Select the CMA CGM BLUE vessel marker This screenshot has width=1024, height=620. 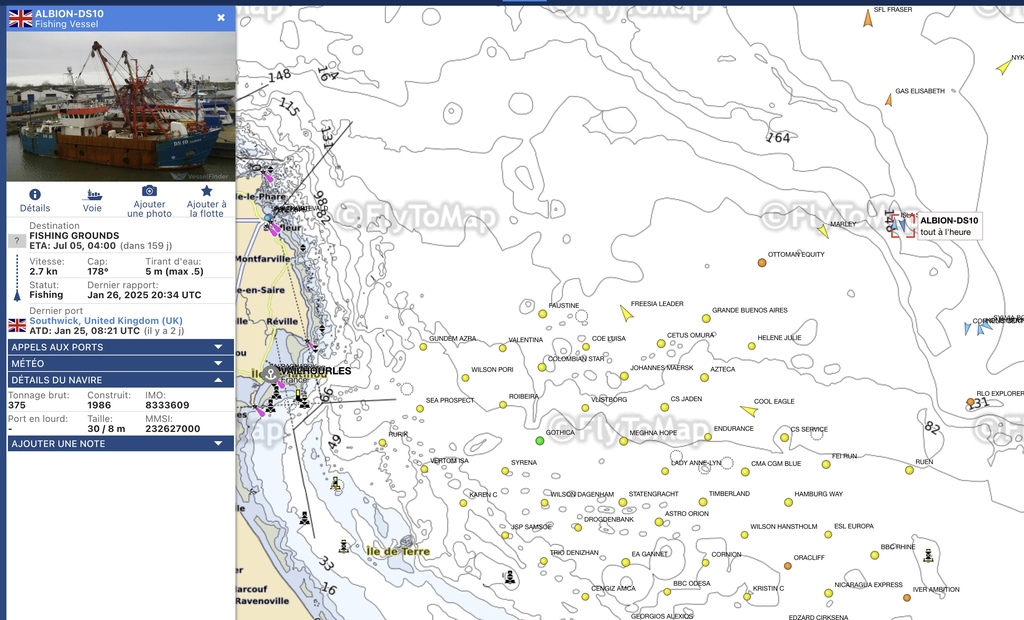(x=745, y=472)
